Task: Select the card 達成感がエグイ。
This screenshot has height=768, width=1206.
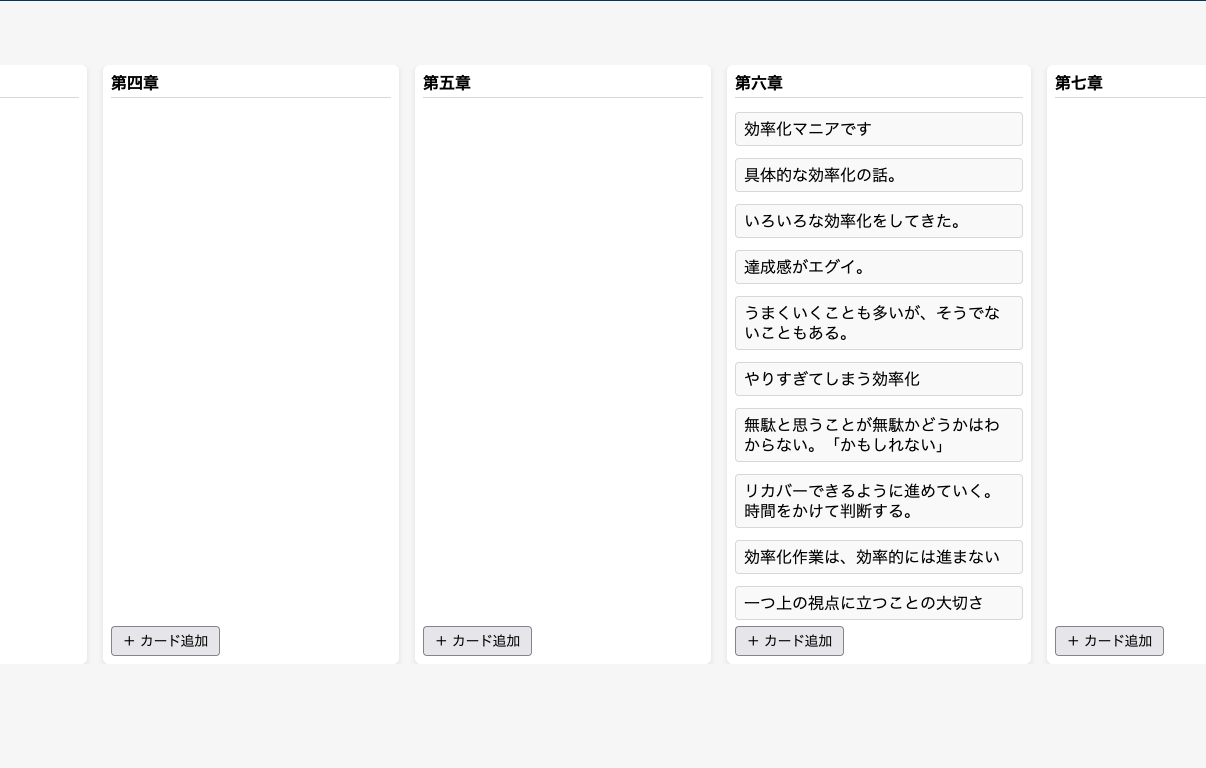Action: pos(879,267)
